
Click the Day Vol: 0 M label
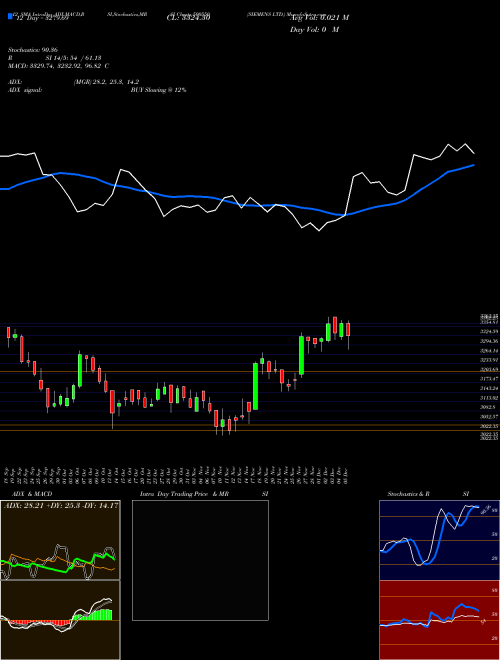[314, 29]
